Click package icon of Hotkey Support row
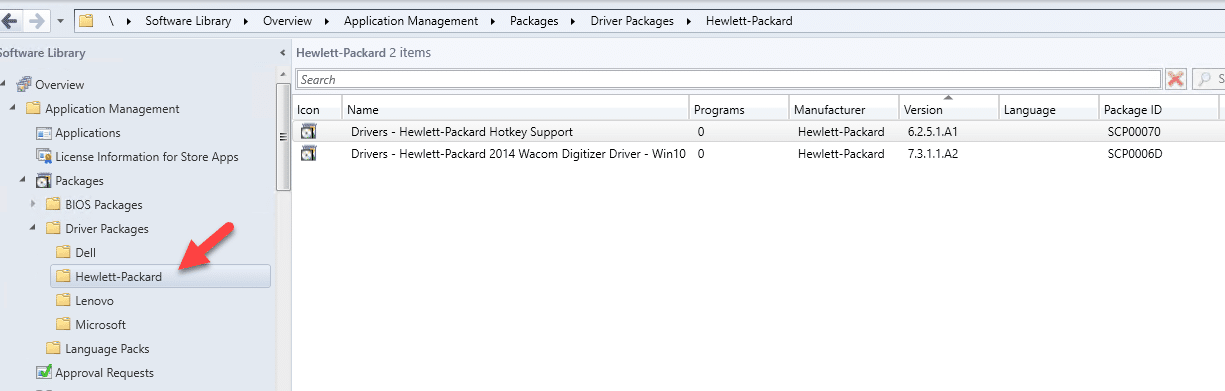 pyautogui.click(x=309, y=132)
